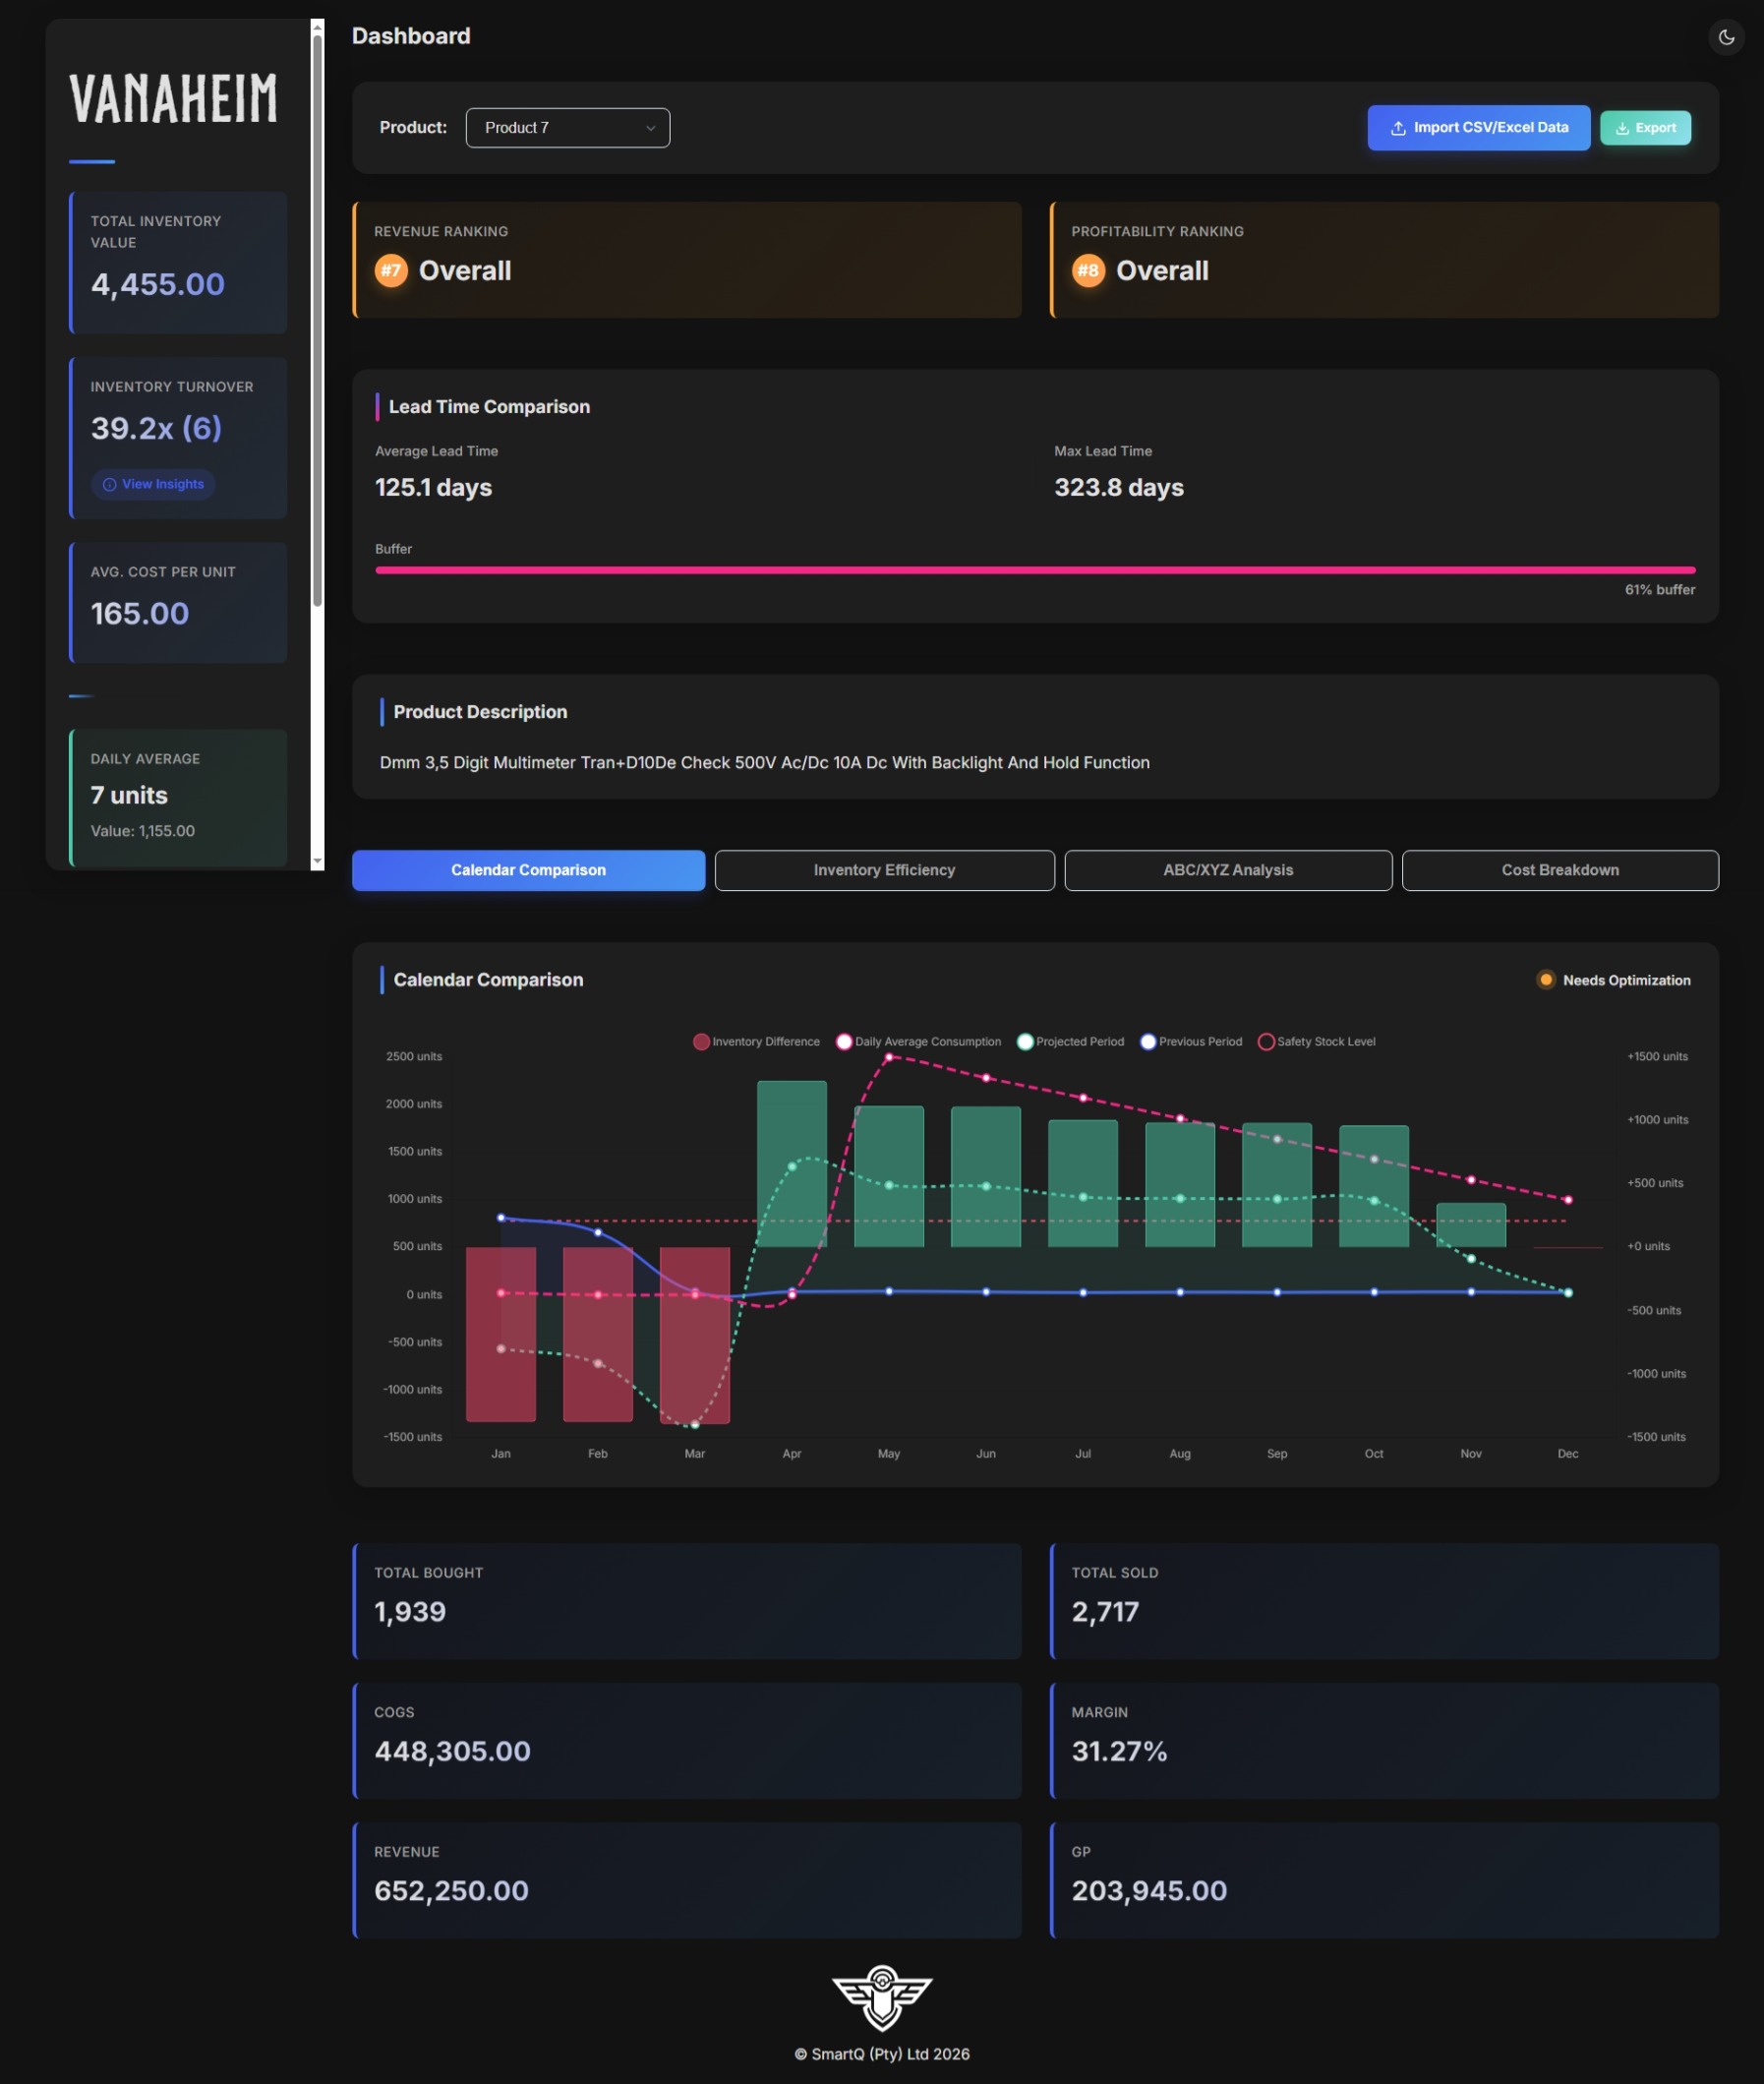Click the SmartQ (Pty) Ltd 2026 copyright
Screen dimensions: 1764x2084
click(x=882, y=2054)
